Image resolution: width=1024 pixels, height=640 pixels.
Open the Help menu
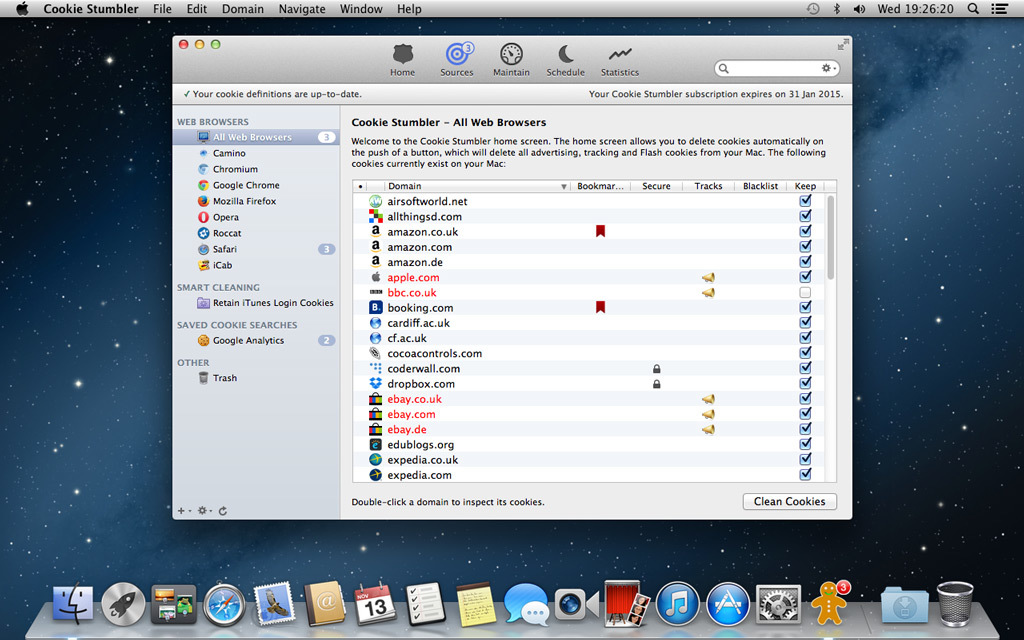tap(409, 9)
